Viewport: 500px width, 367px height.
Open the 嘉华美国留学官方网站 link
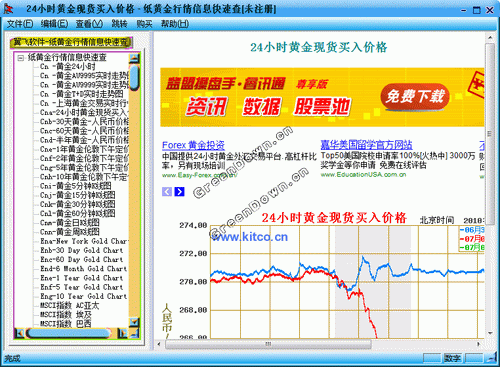(366, 145)
